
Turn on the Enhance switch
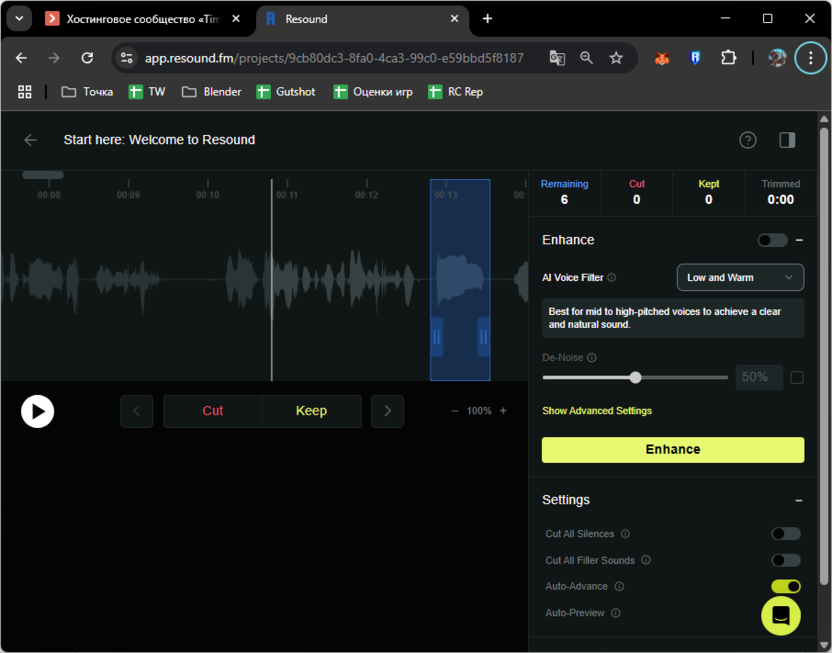pos(772,240)
